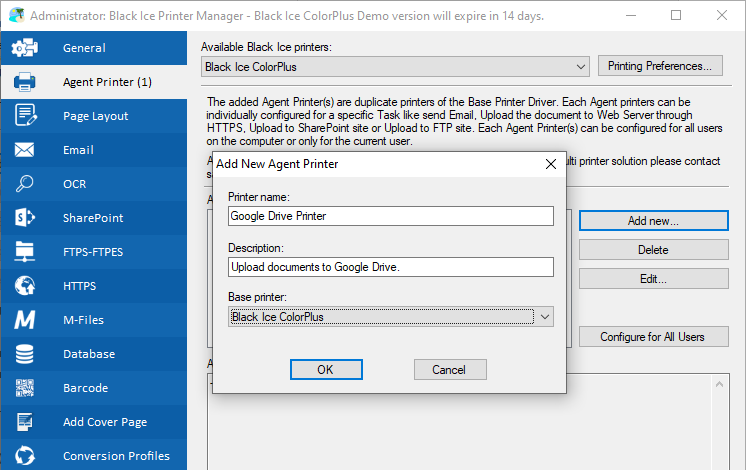Open the Database stack icon
The width and height of the screenshot is (746, 470).
tap(25, 354)
